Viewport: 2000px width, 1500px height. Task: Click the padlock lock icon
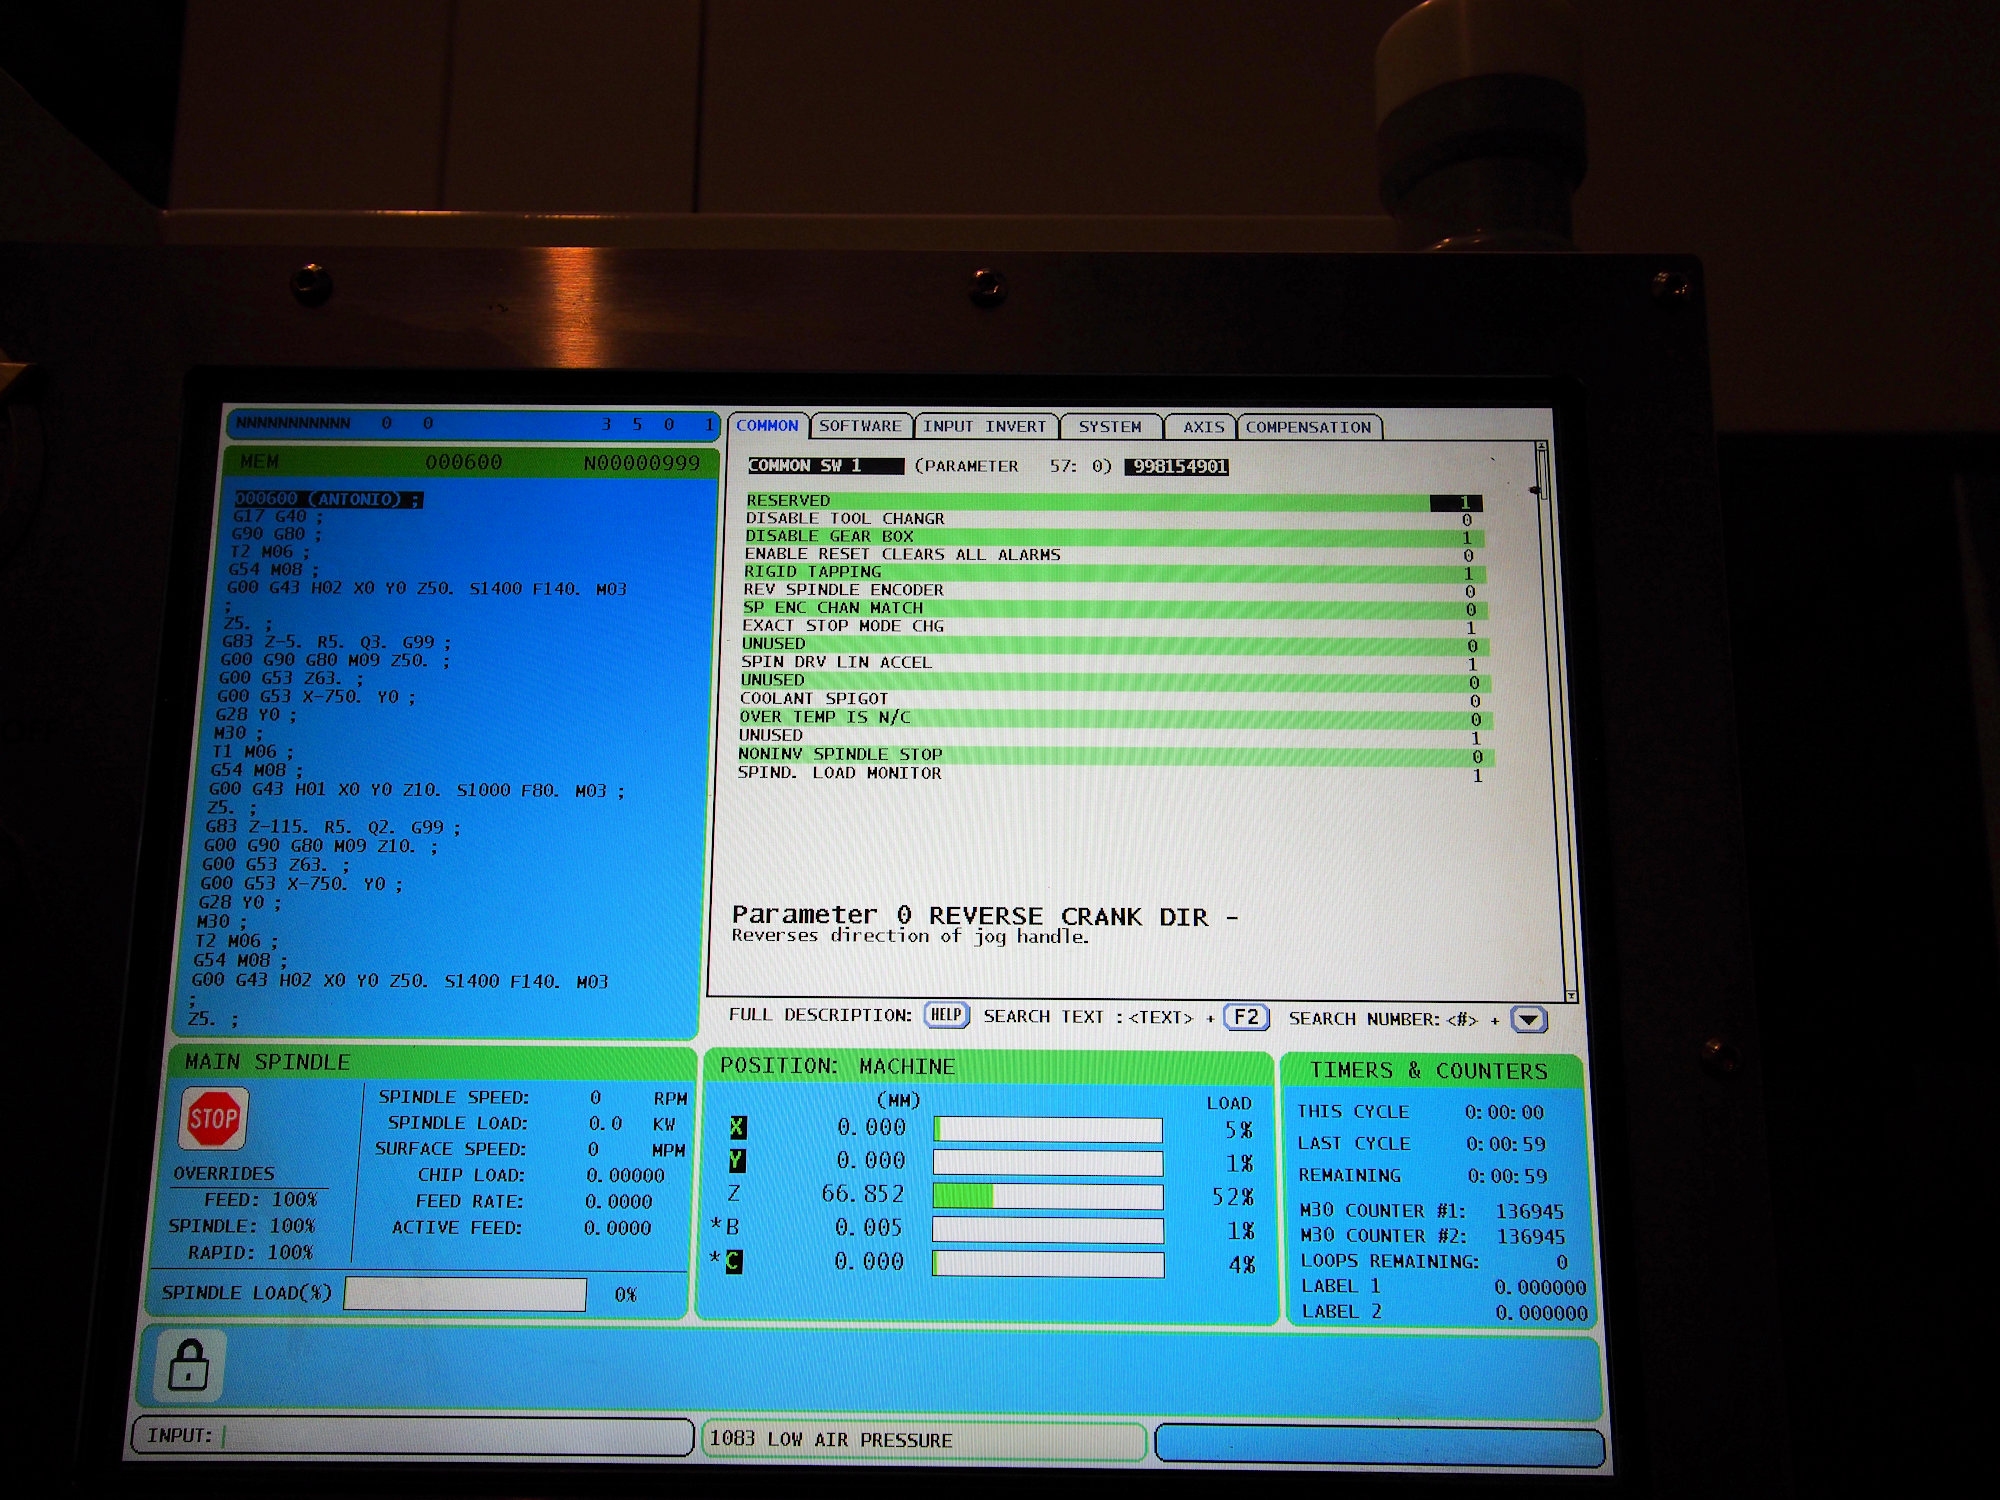tap(189, 1366)
